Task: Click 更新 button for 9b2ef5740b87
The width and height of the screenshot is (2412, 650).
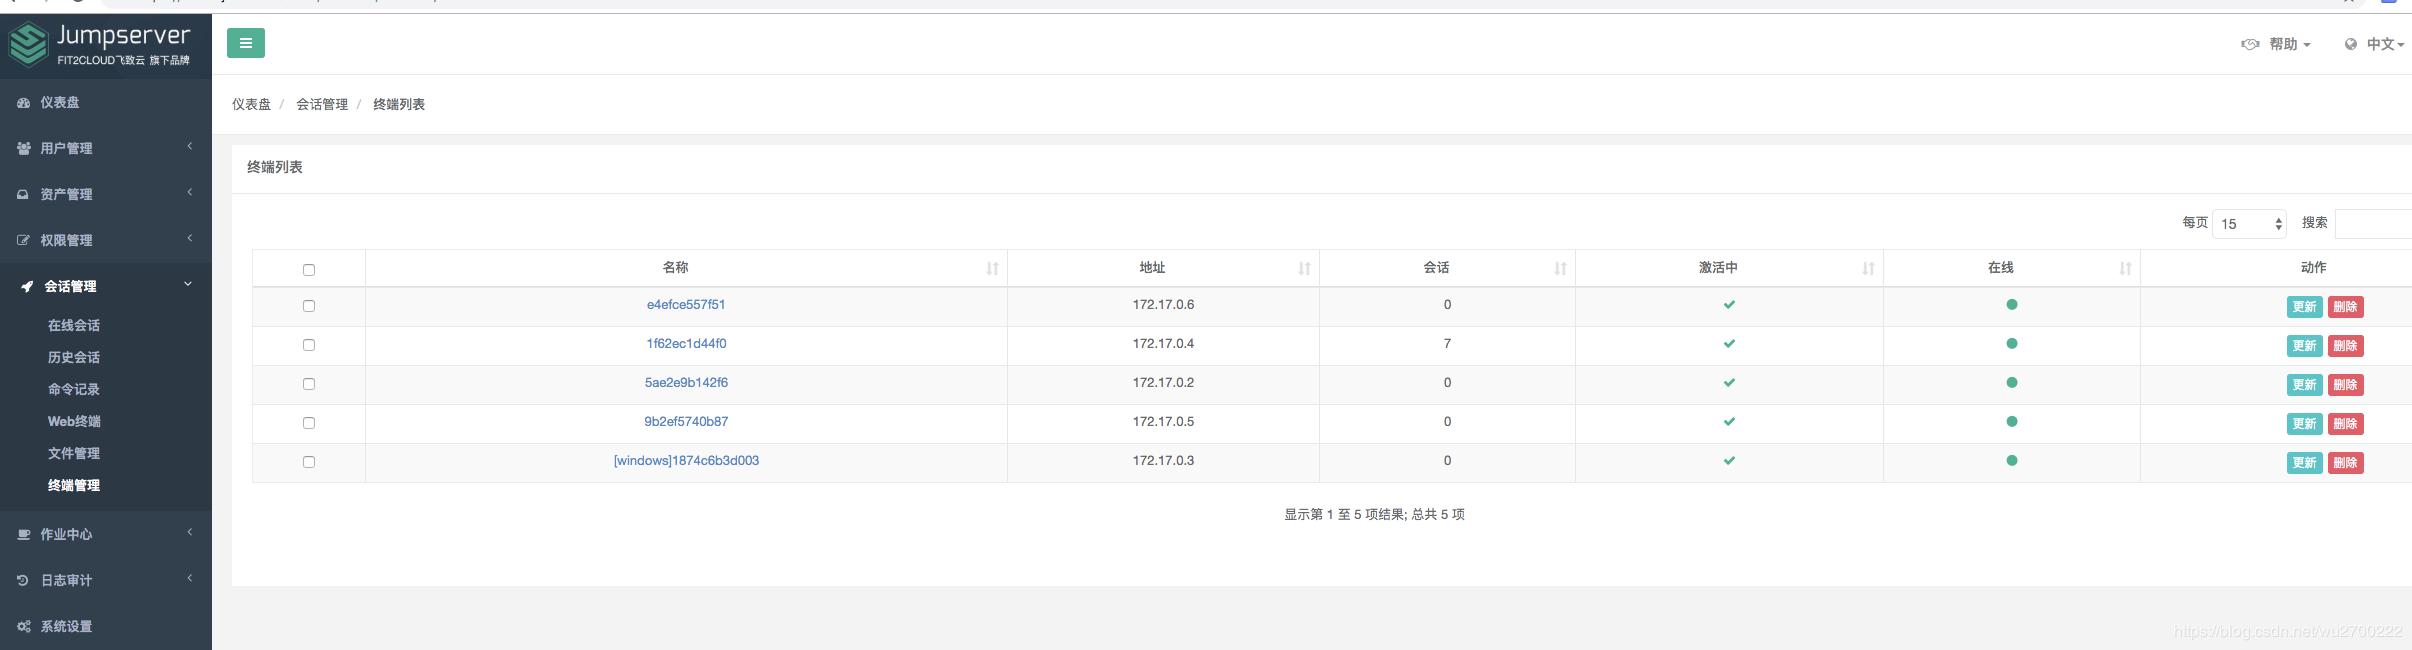Action: coord(2304,424)
